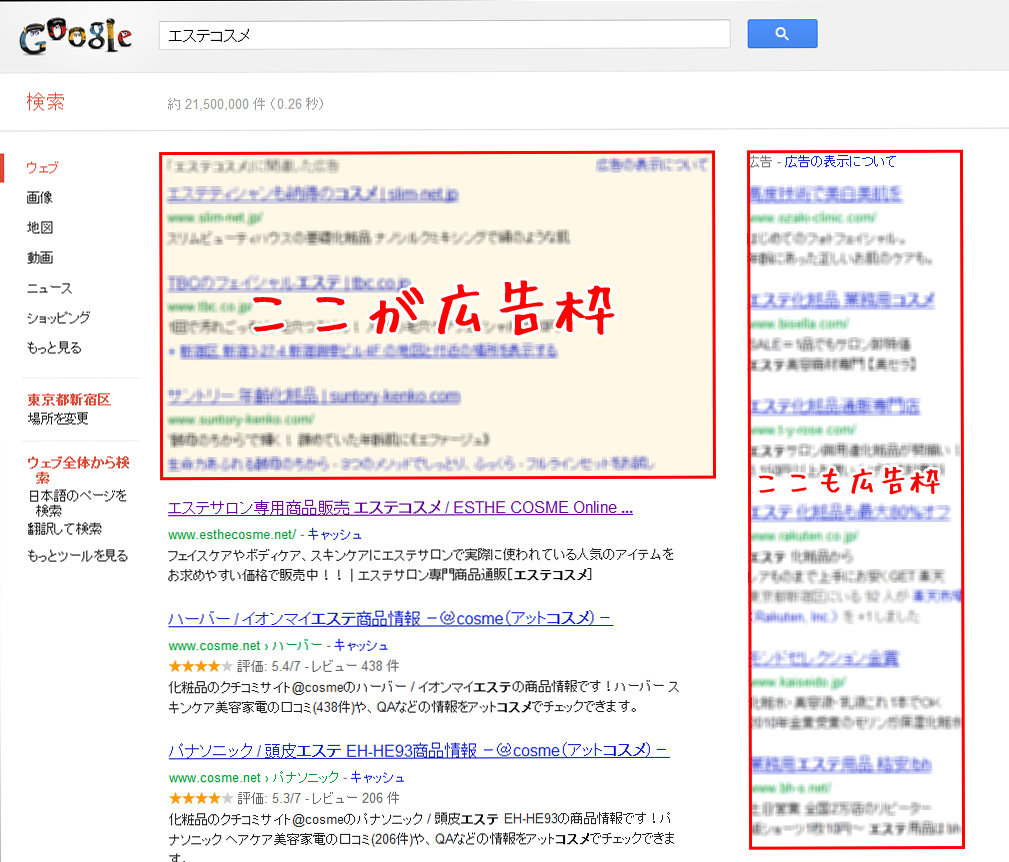Open パナソニック 頭皮エステ EH-HE93 result

[x=418, y=750]
